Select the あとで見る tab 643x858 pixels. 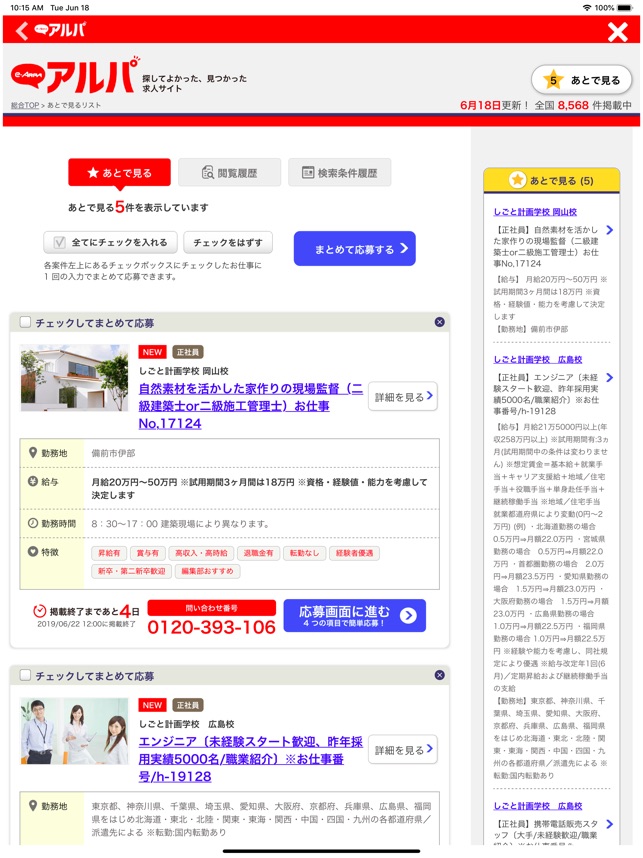pos(119,173)
